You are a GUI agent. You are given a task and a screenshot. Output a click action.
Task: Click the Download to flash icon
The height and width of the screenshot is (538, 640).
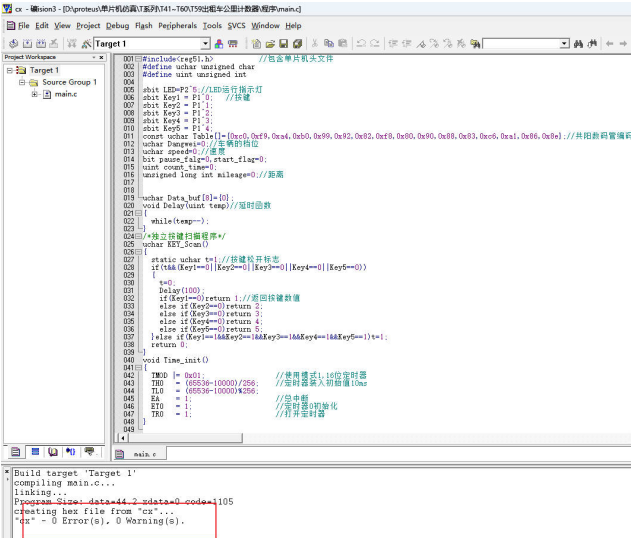(x=72, y=44)
